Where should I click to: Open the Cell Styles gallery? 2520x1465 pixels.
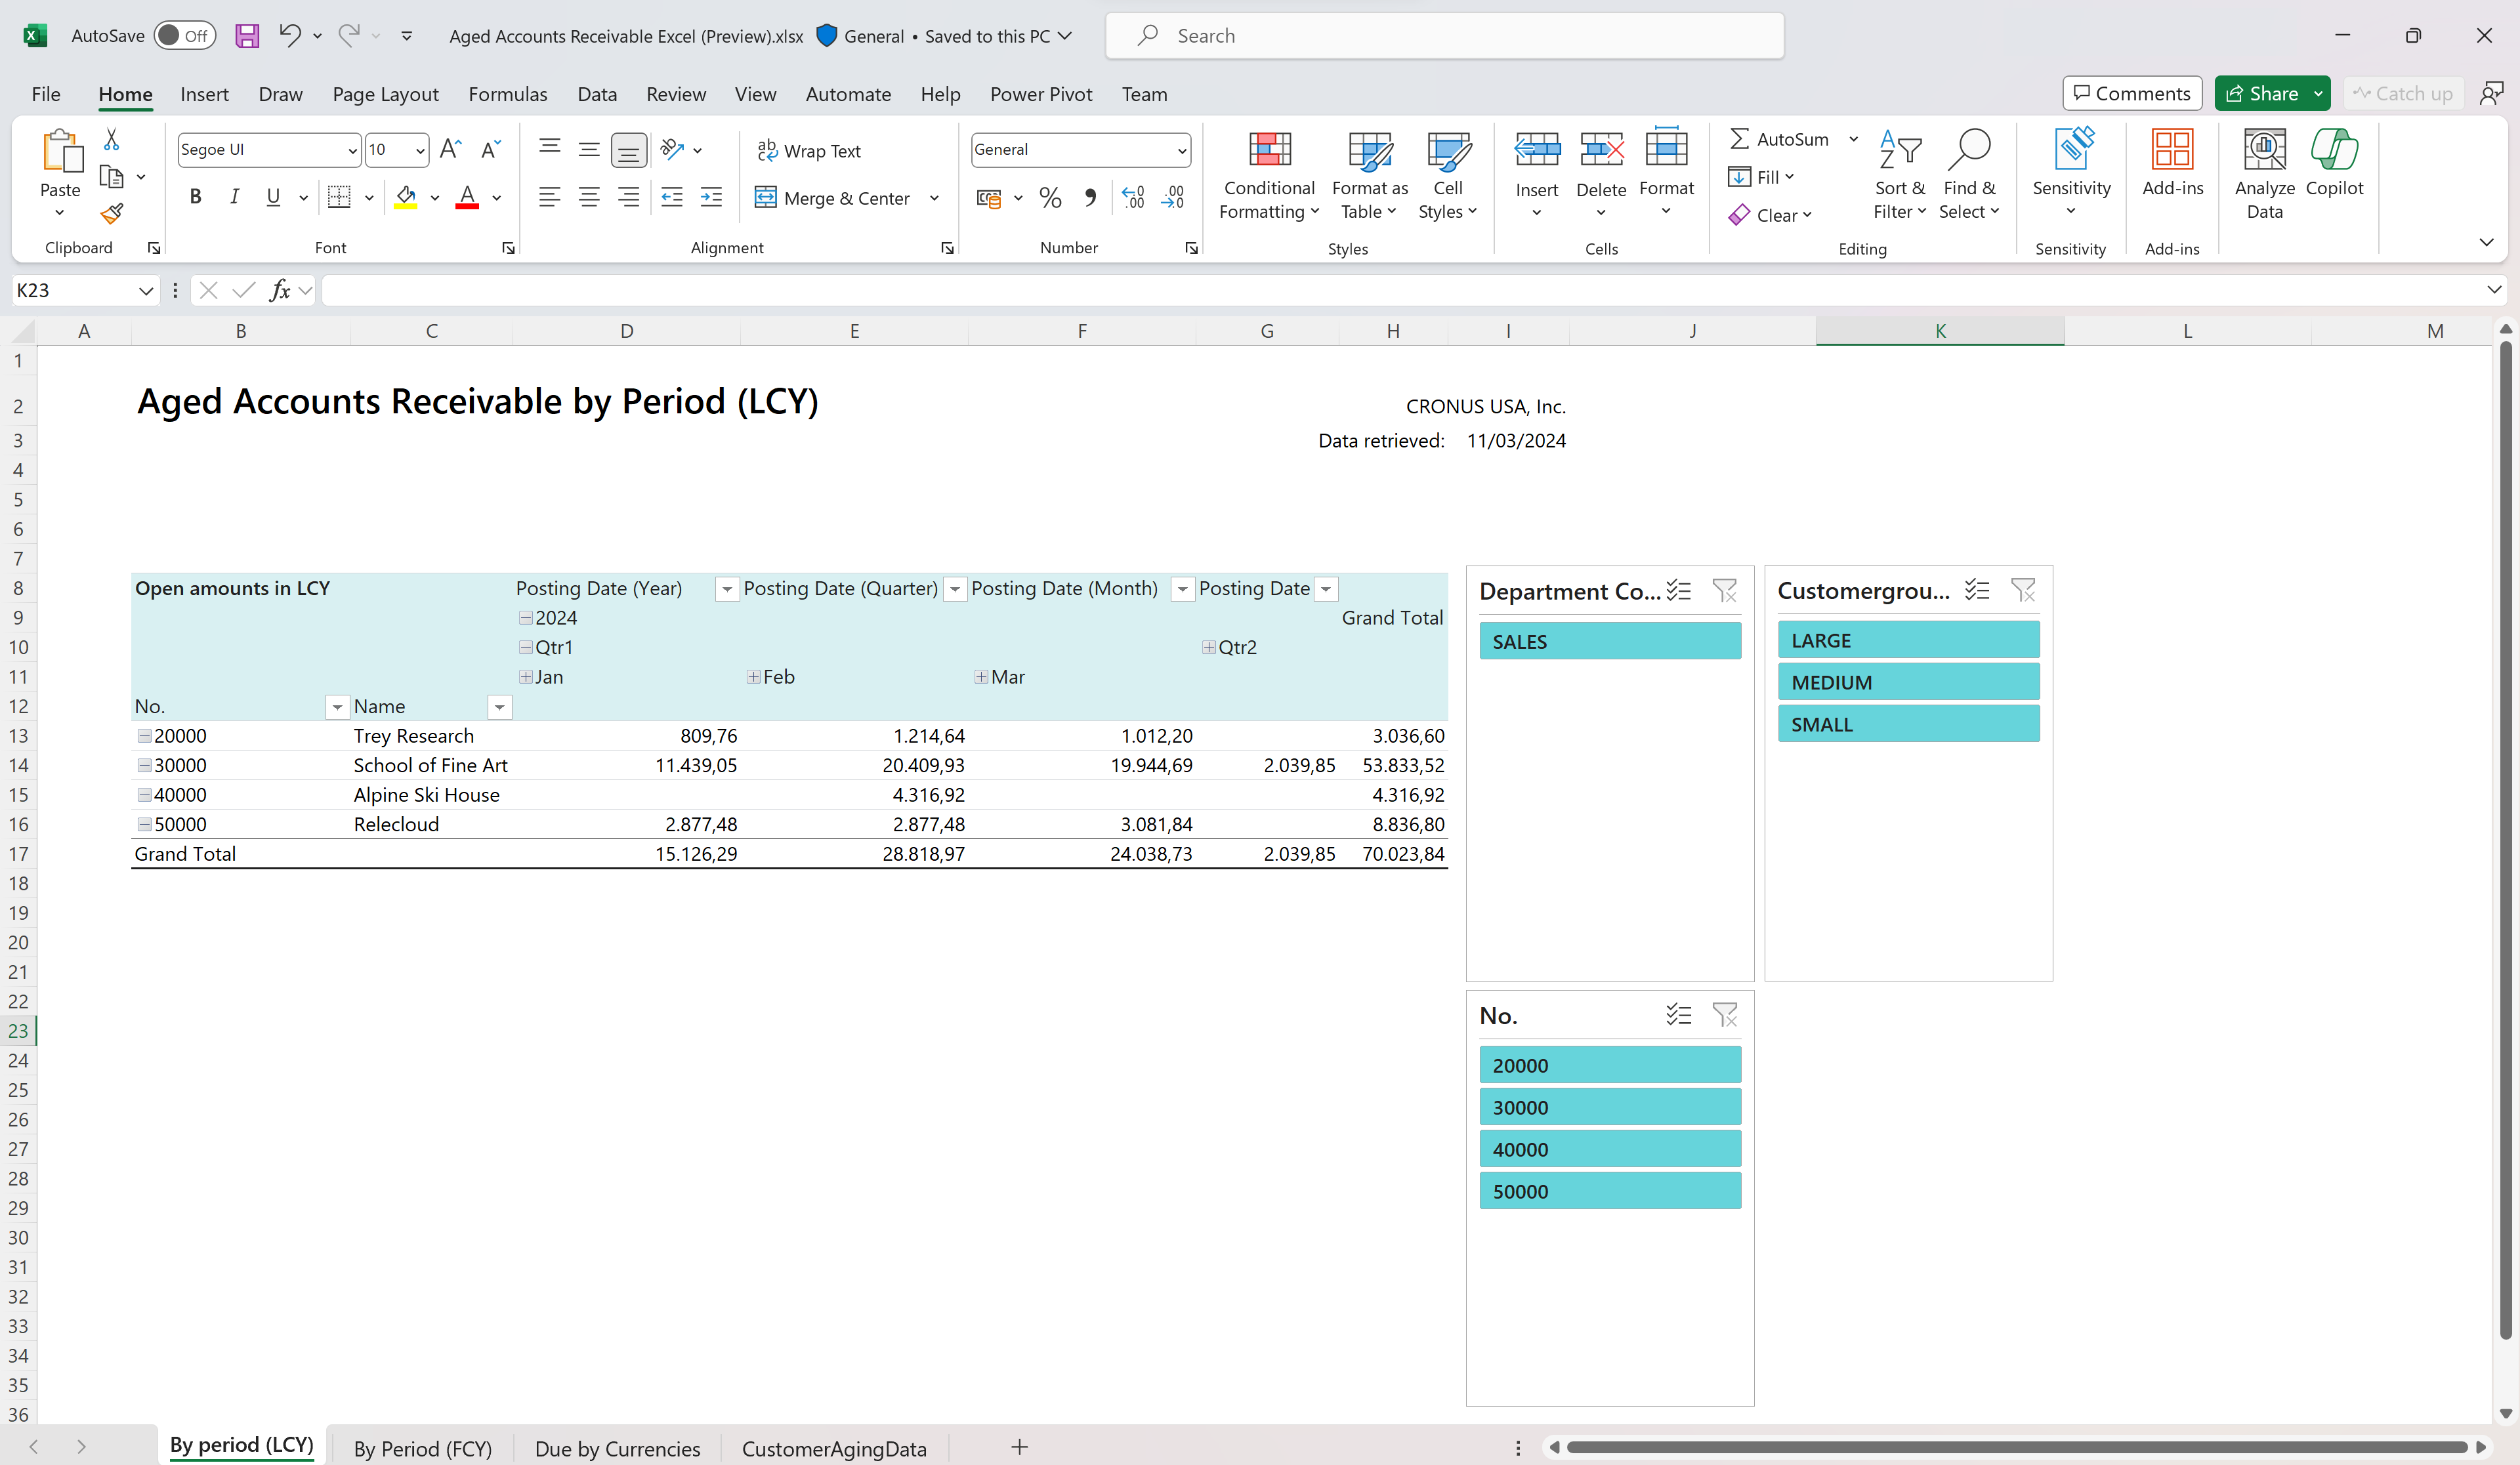pyautogui.click(x=1448, y=176)
